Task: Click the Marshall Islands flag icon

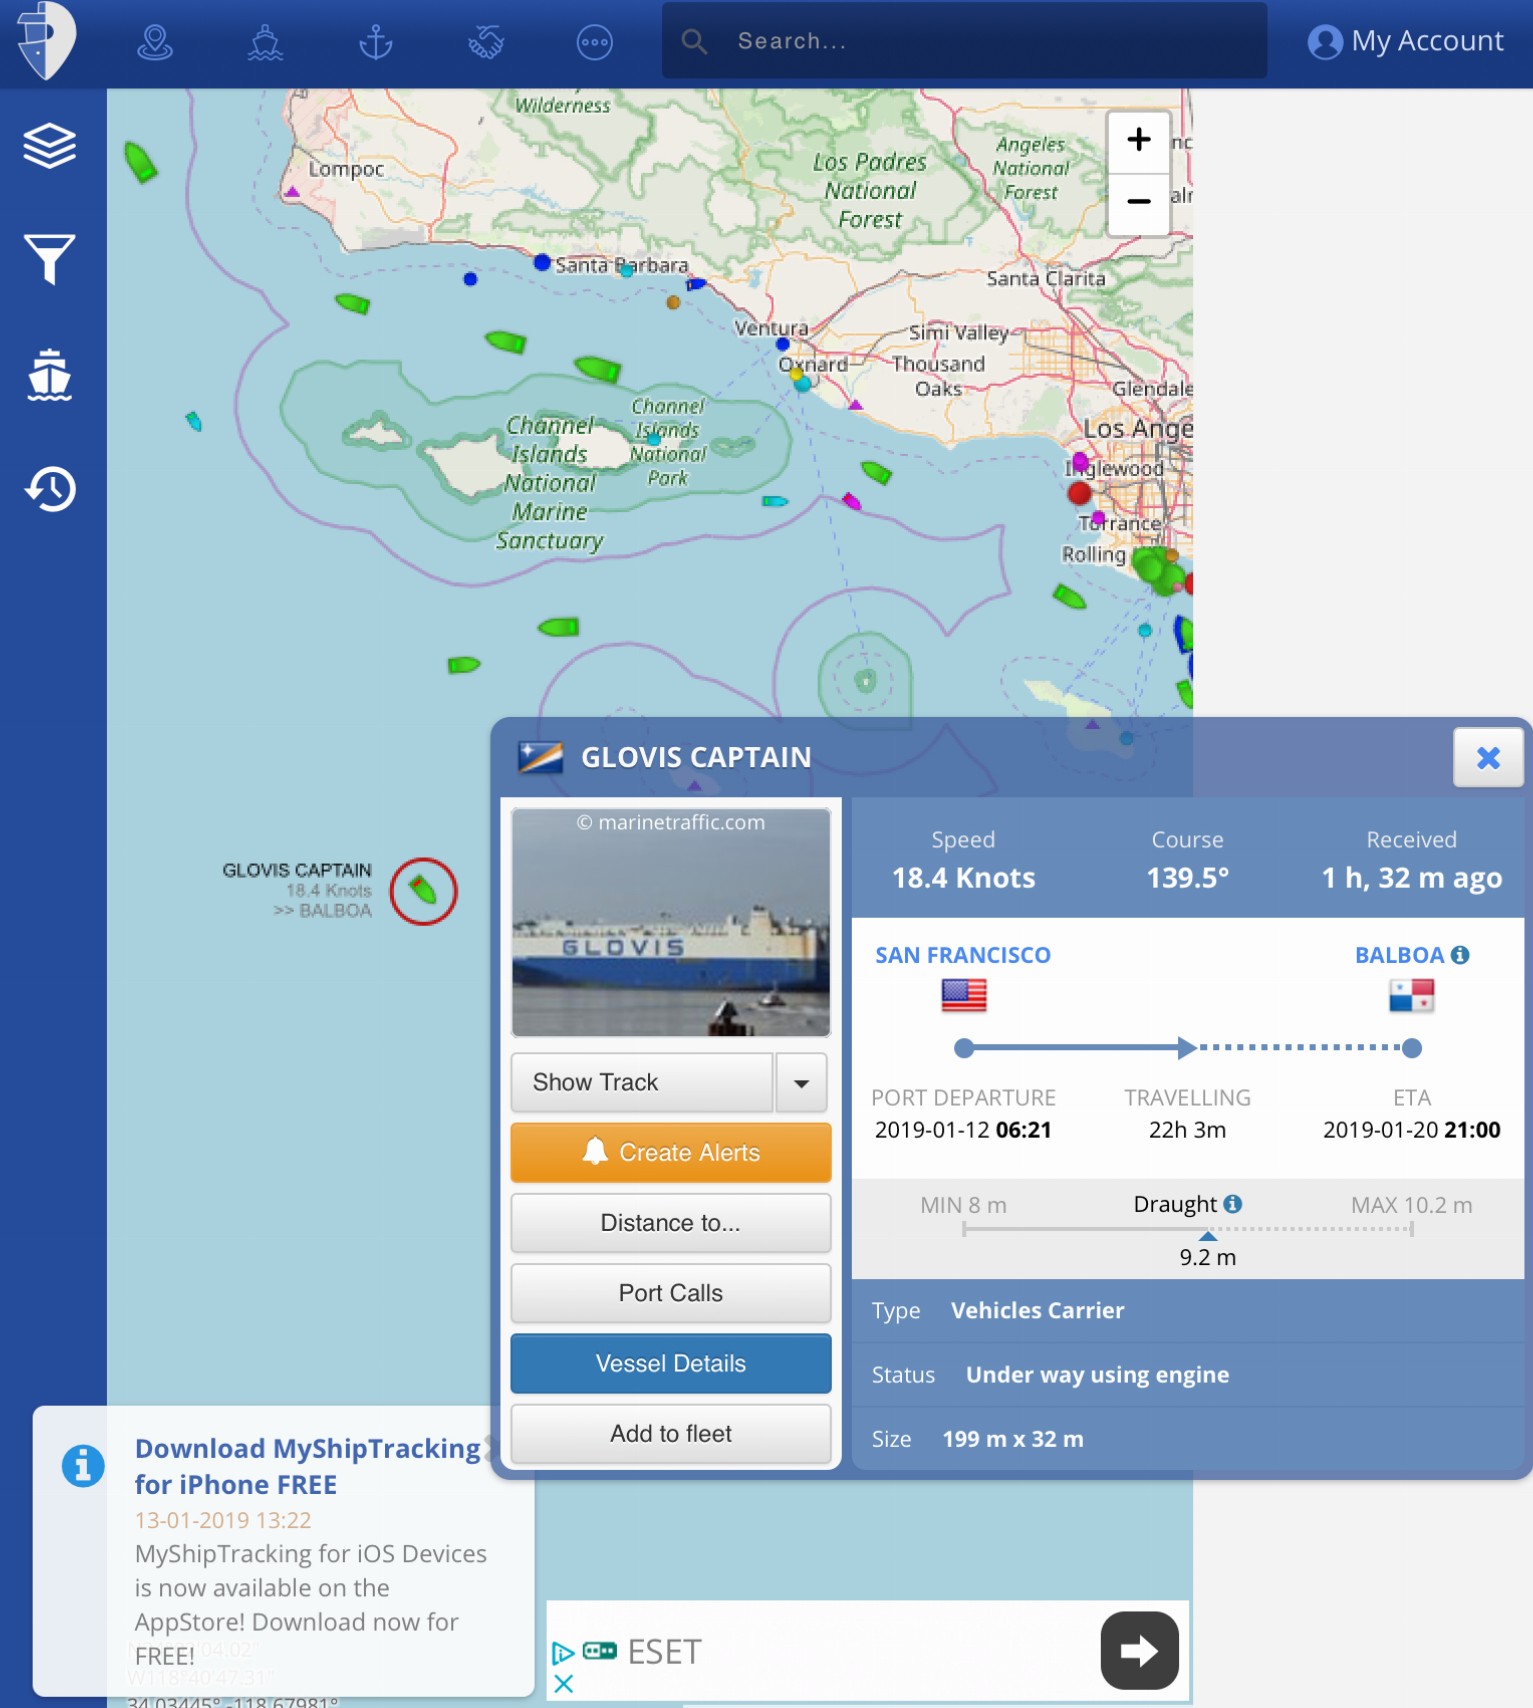Action: click(x=540, y=758)
